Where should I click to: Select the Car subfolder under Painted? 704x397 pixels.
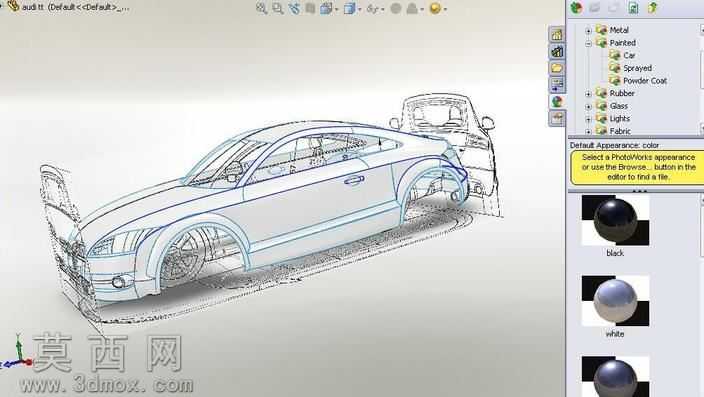click(629, 55)
